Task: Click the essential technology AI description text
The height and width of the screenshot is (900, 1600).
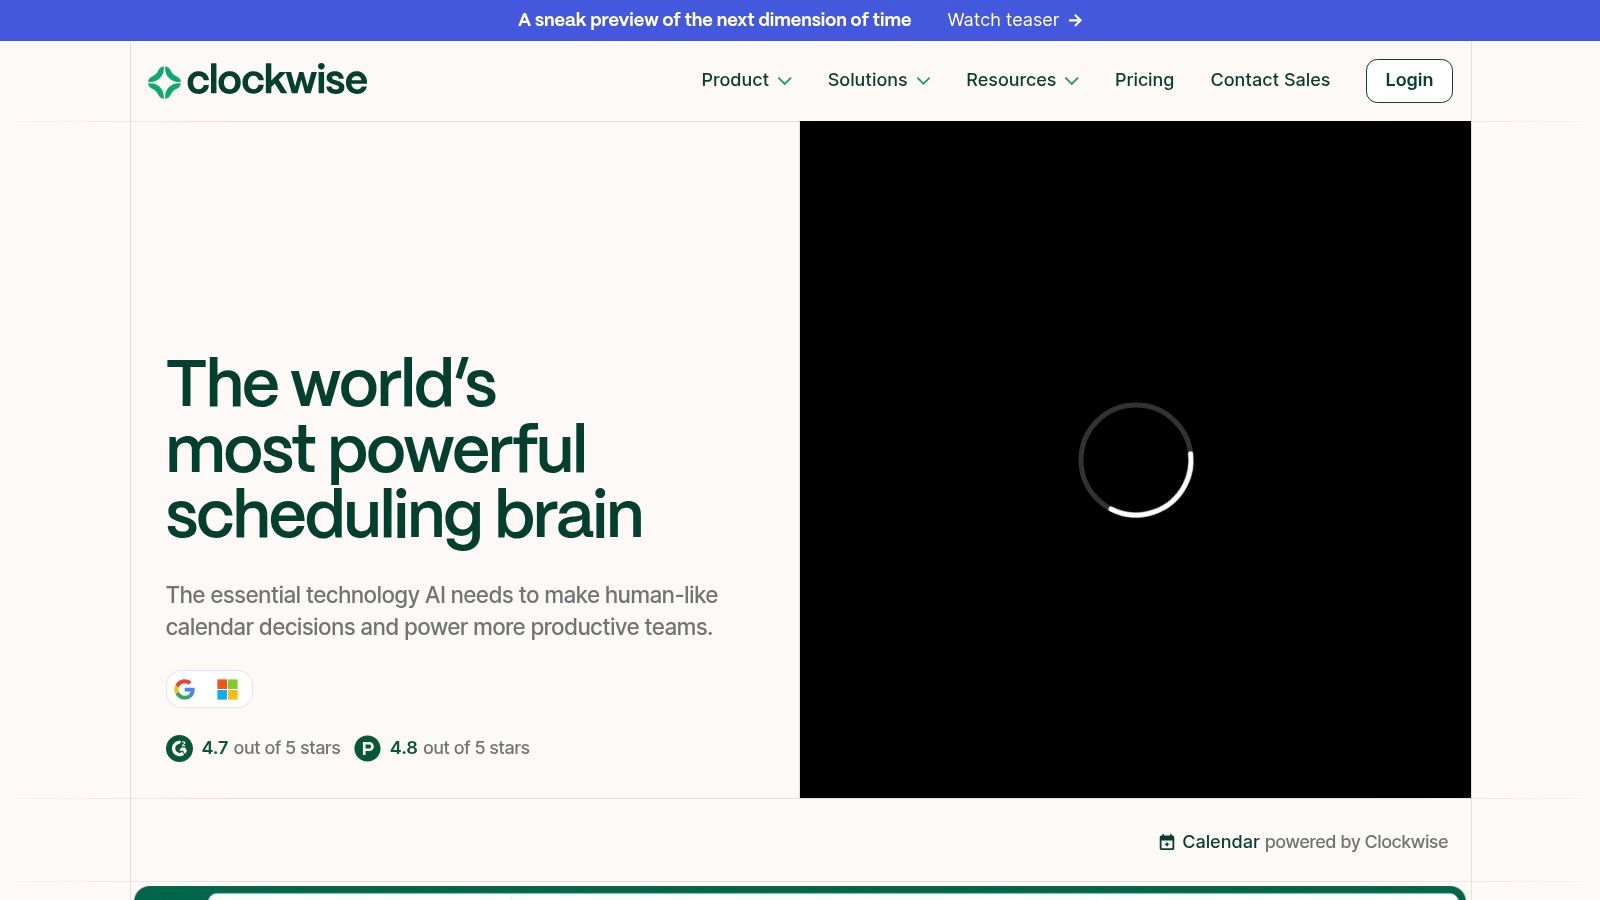Action: [442, 611]
